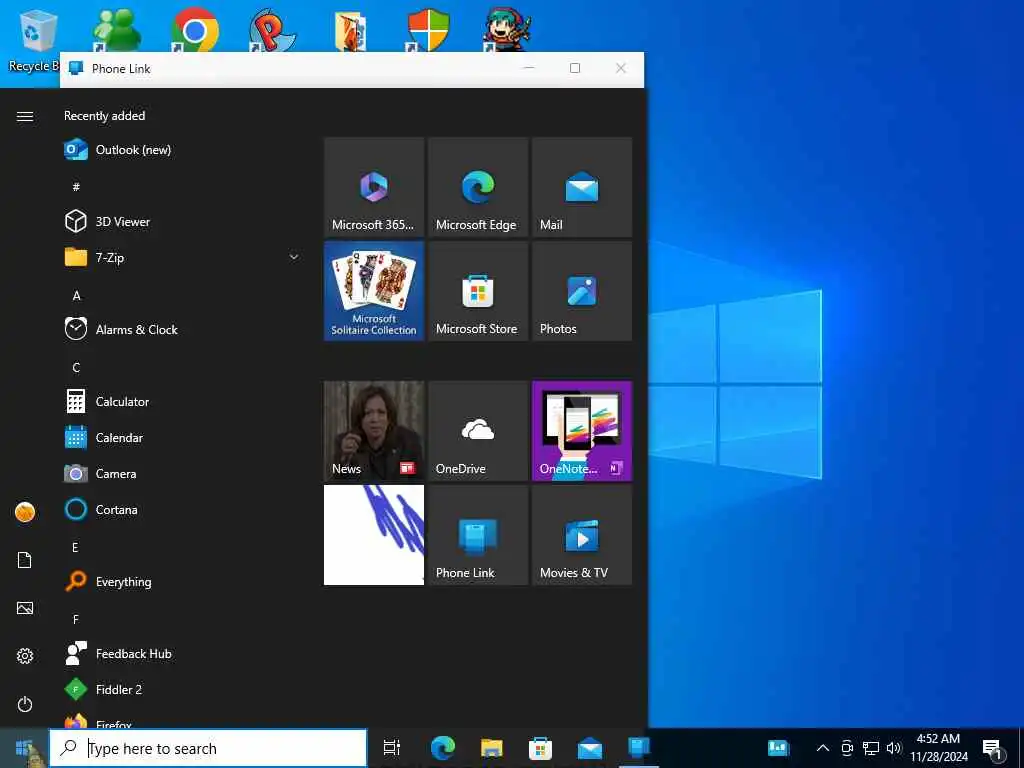The width and height of the screenshot is (1024, 768).
Task: Open the green people messenger desktop shortcut
Action: [x=116, y=29]
